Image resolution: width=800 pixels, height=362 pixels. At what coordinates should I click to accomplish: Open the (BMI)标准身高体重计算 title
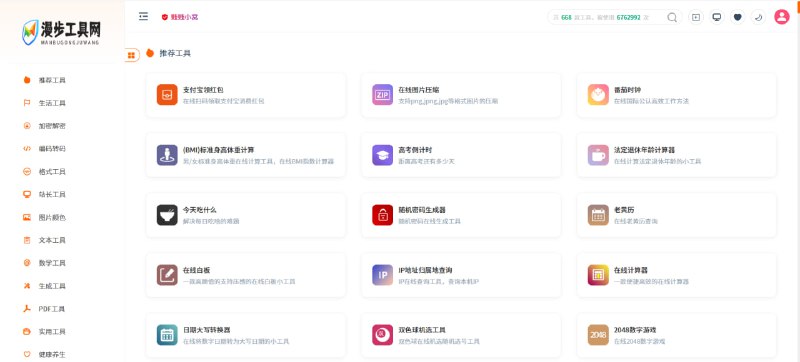tap(218, 150)
